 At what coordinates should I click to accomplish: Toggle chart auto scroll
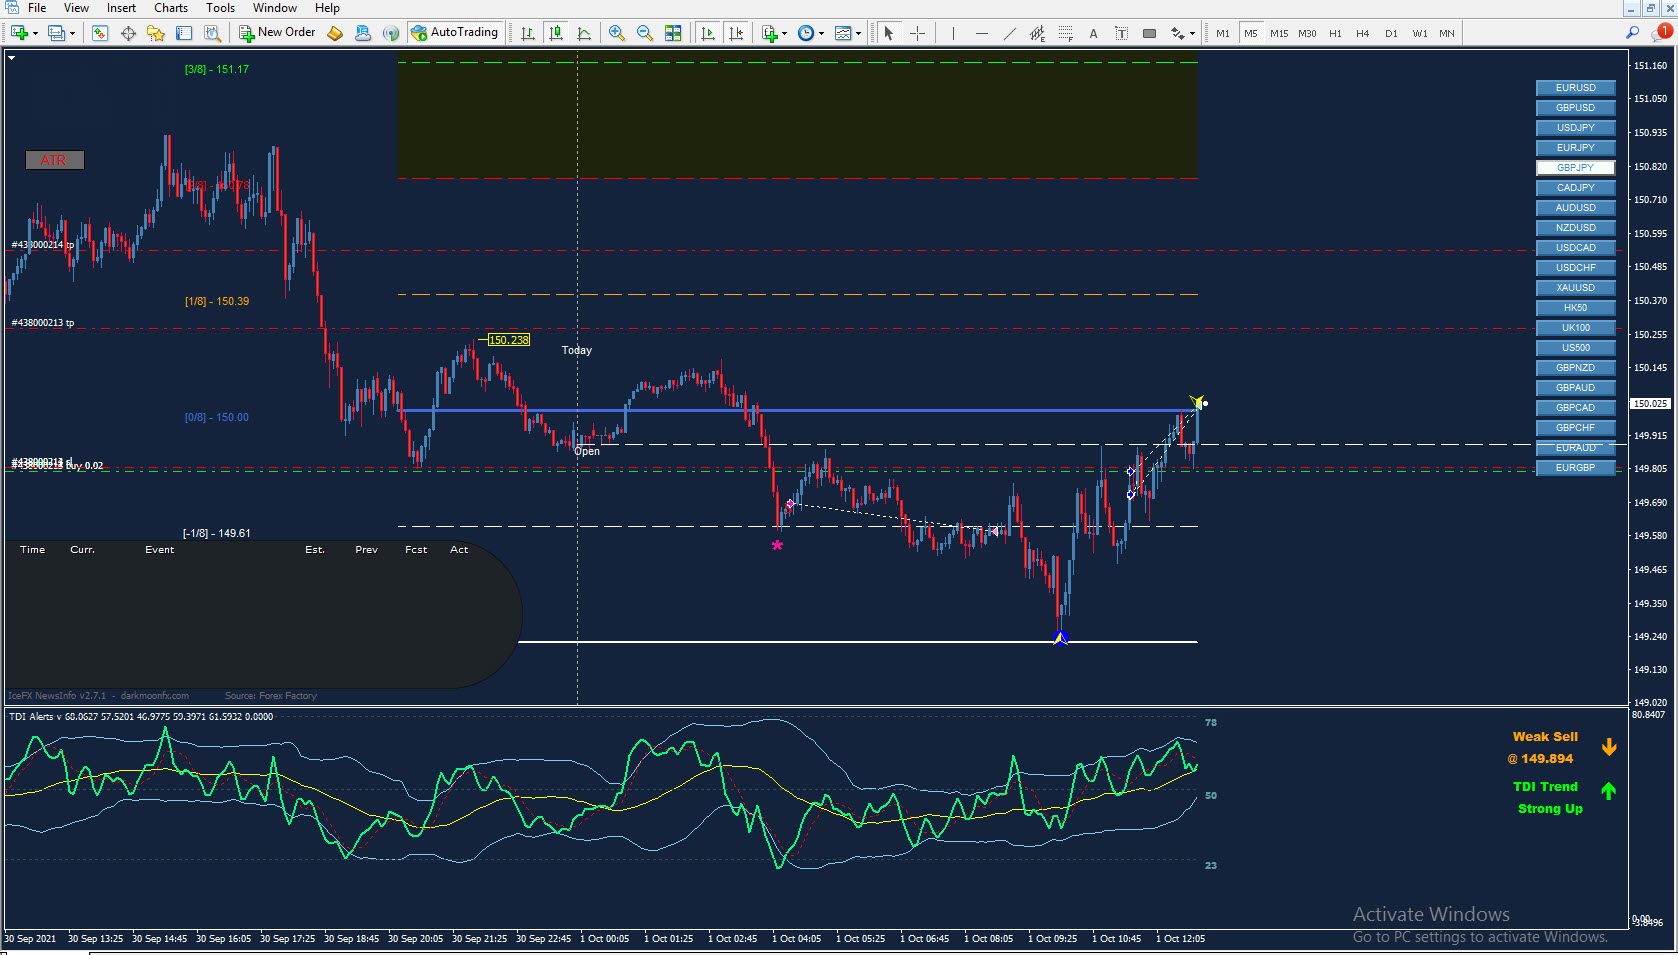pos(708,33)
